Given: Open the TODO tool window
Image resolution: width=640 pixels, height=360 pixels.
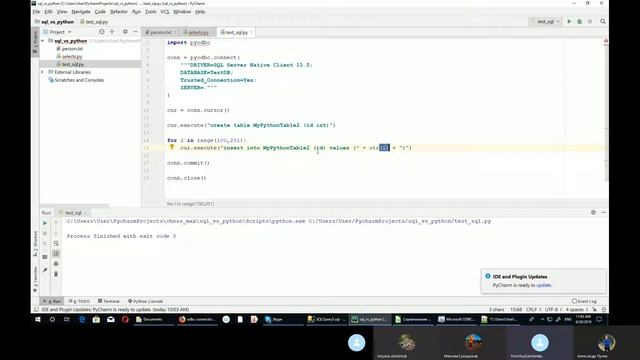Looking at the screenshot, I should [79, 301].
